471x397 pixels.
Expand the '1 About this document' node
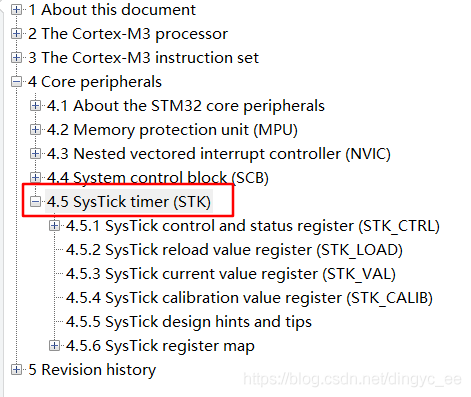(16, 10)
